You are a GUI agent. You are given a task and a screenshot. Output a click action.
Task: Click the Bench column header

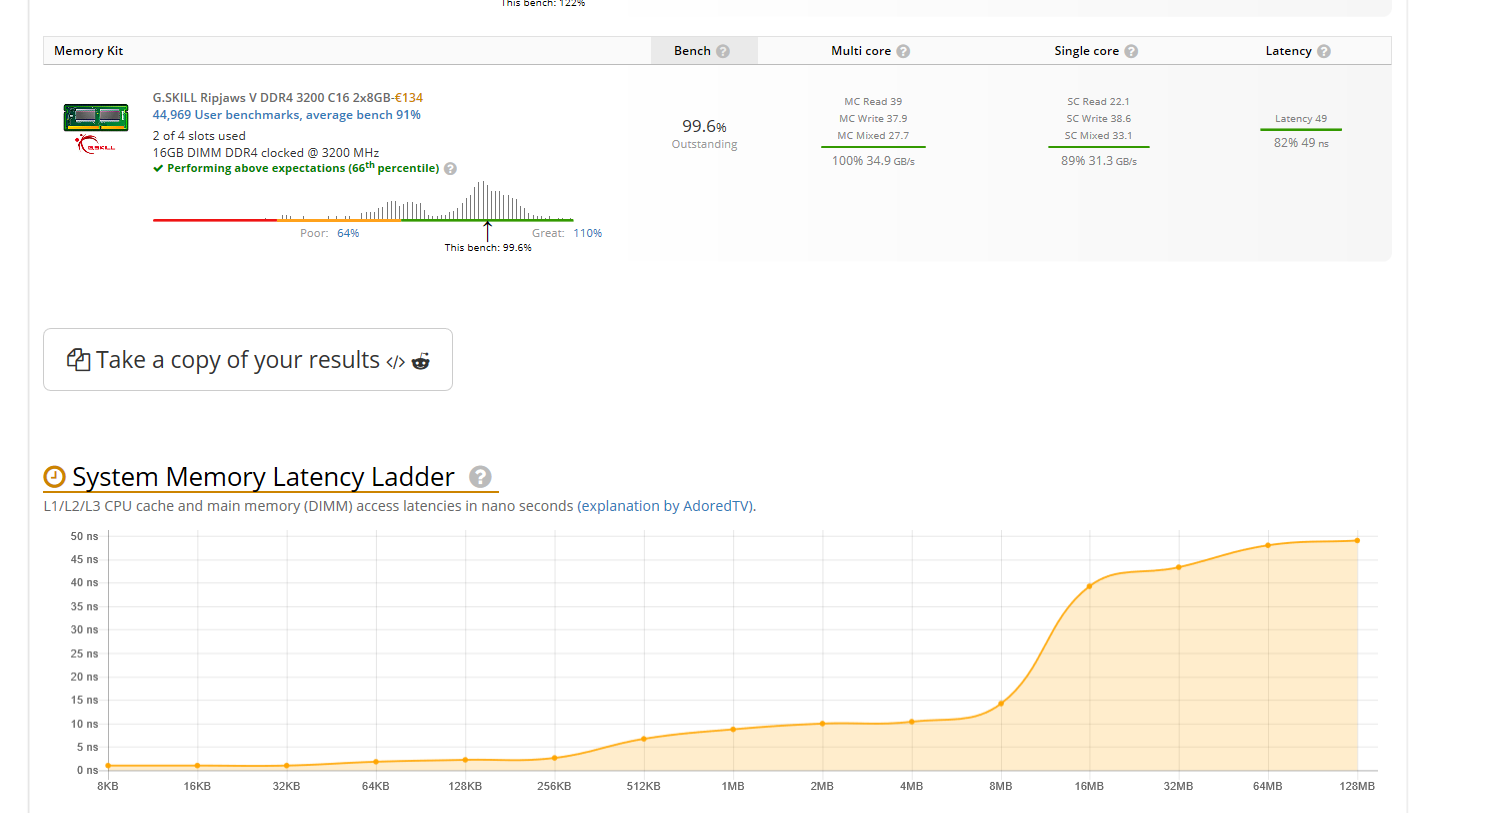pos(704,51)
